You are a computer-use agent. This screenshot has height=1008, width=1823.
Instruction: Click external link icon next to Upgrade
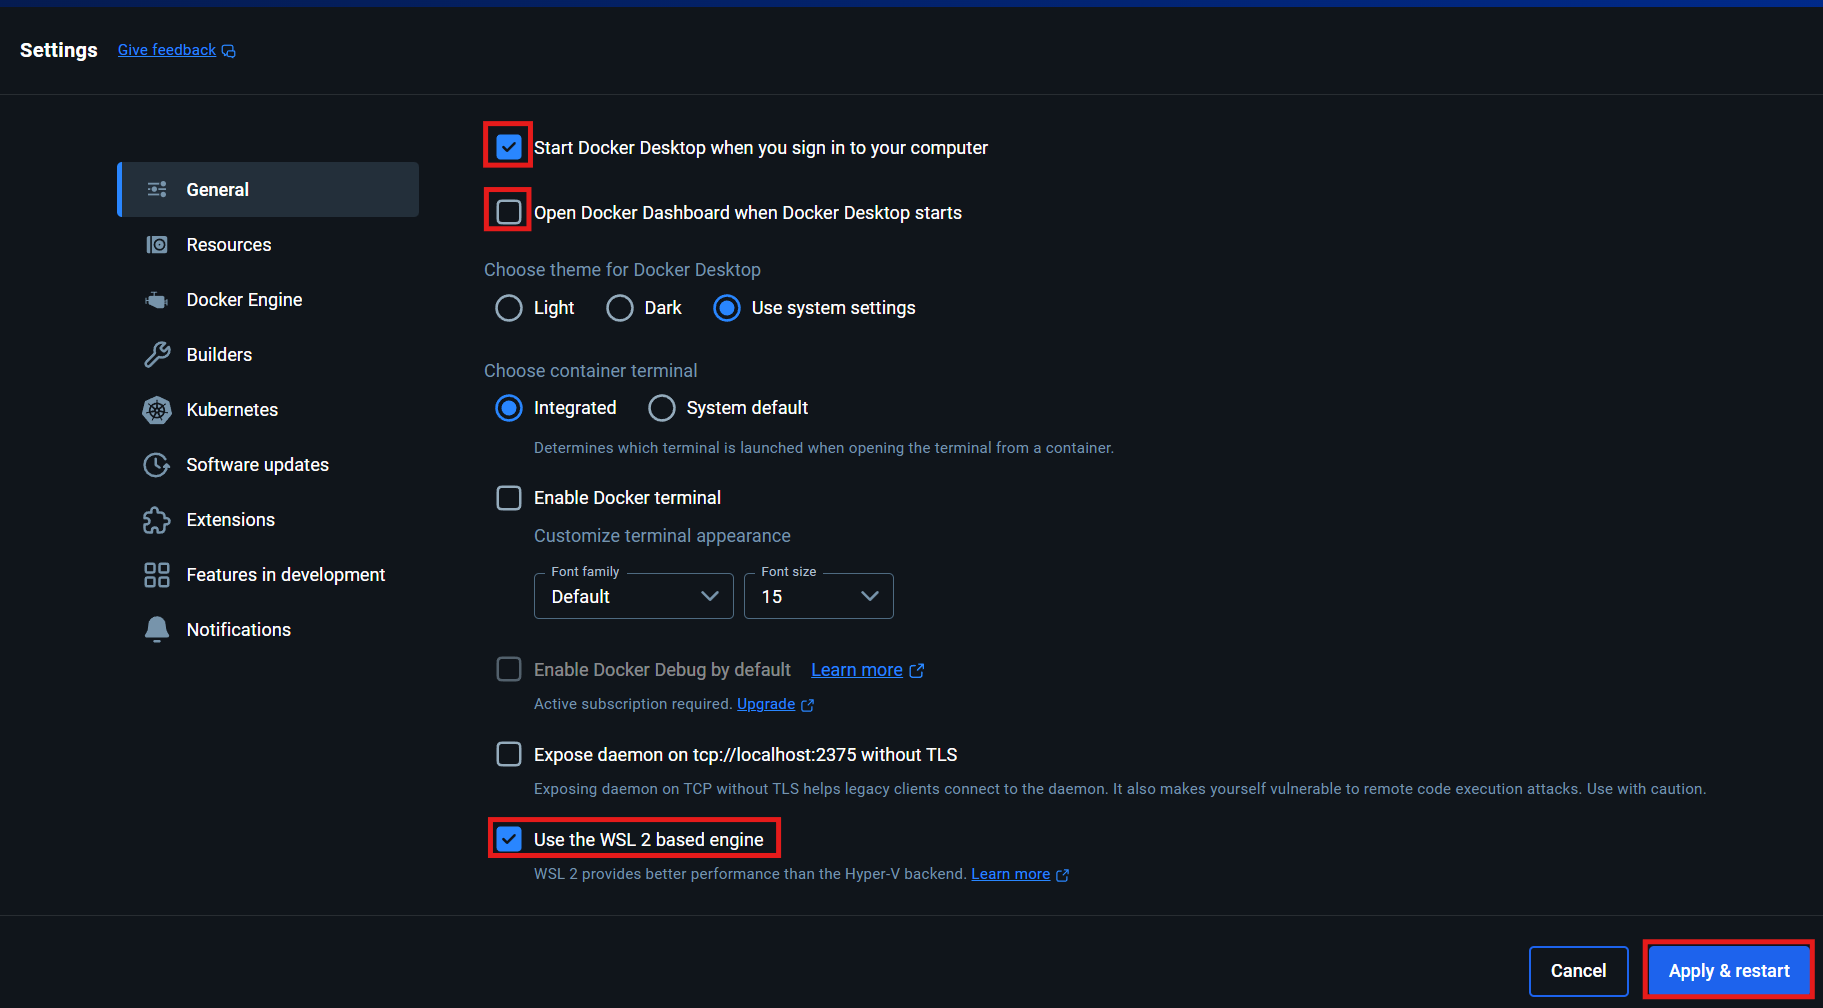pyautogui.click(x=808, y=705)
